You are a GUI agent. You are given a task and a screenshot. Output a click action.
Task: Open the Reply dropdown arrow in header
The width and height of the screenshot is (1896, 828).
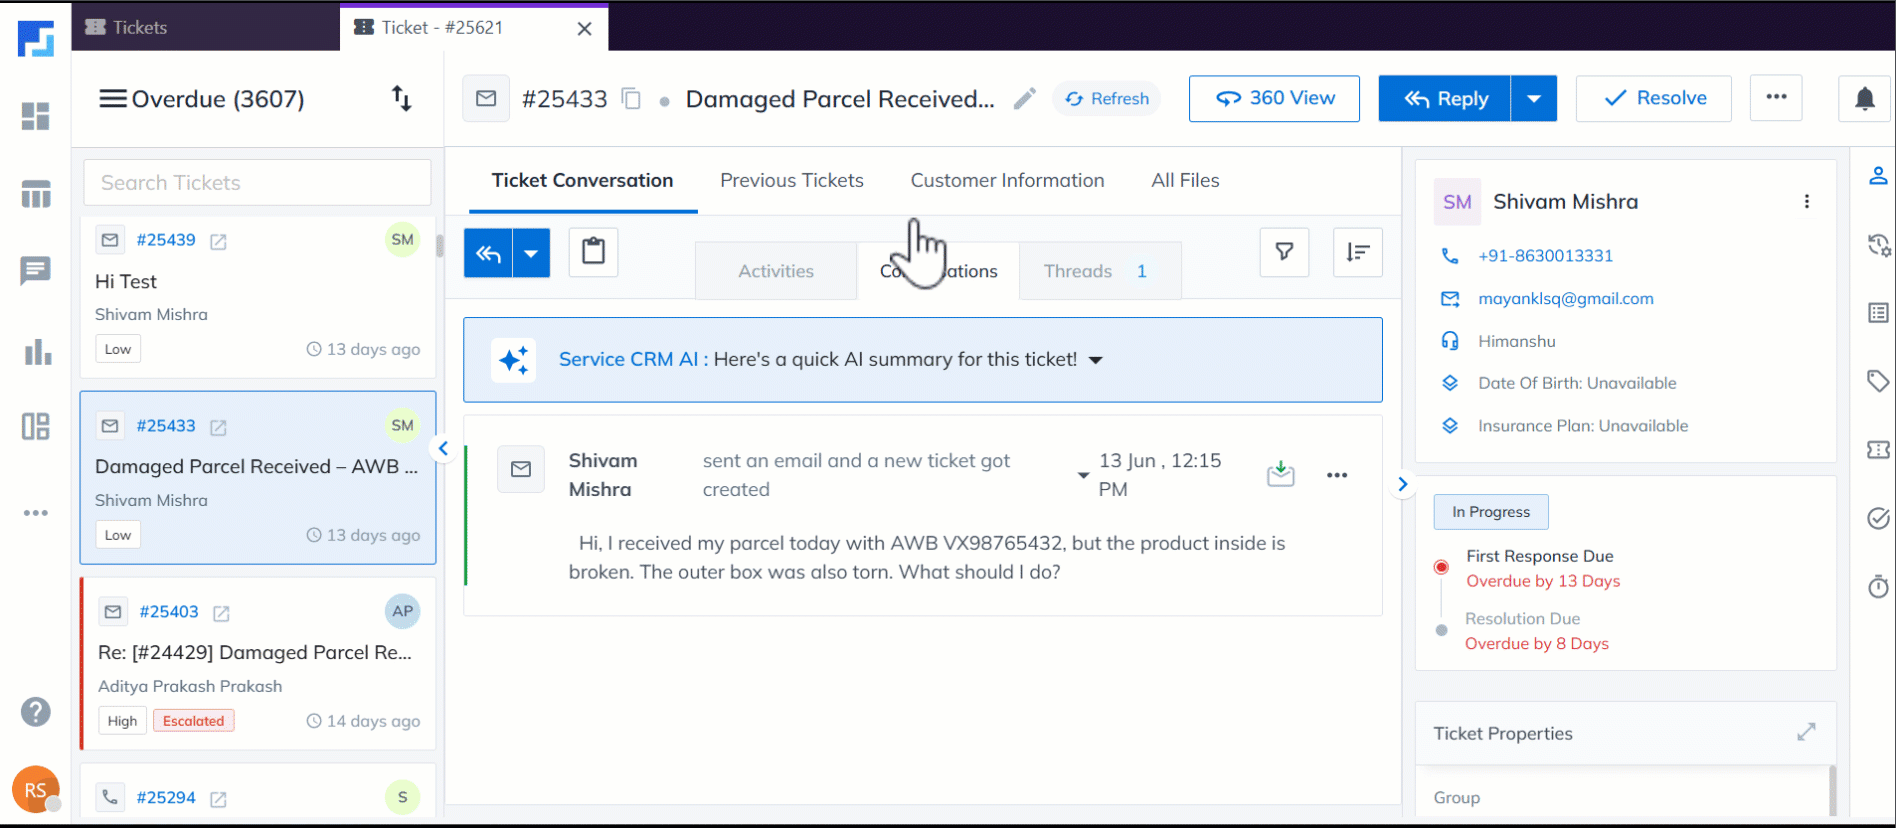tap(1533, 99)
